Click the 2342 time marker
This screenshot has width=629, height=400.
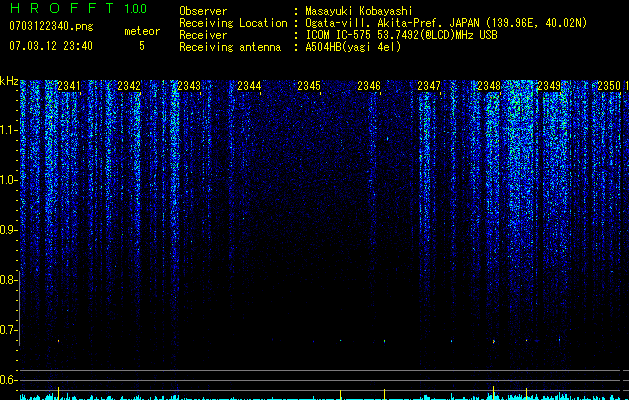[129, 86]
